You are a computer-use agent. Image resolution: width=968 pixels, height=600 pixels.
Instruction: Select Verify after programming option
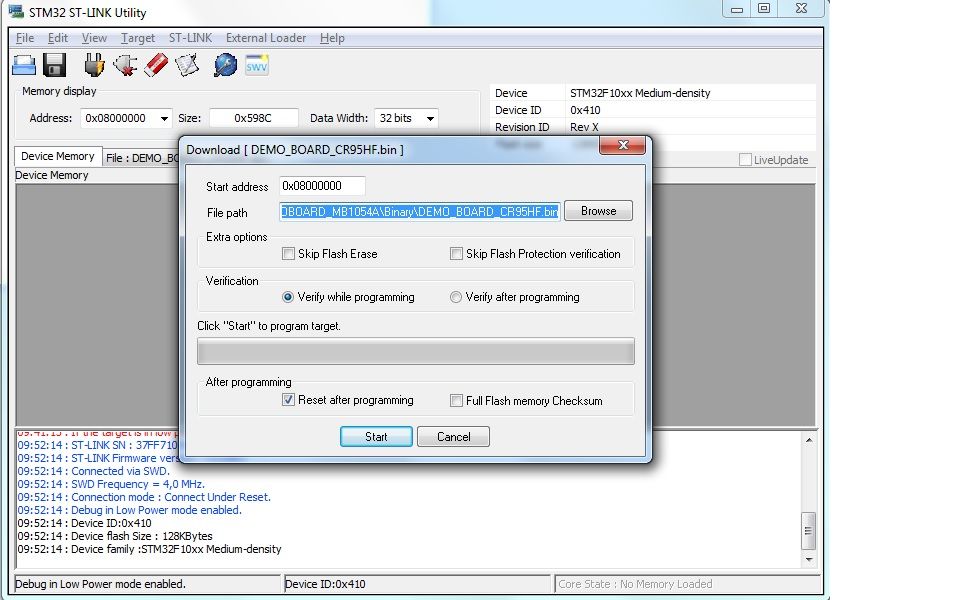(456, 297)
